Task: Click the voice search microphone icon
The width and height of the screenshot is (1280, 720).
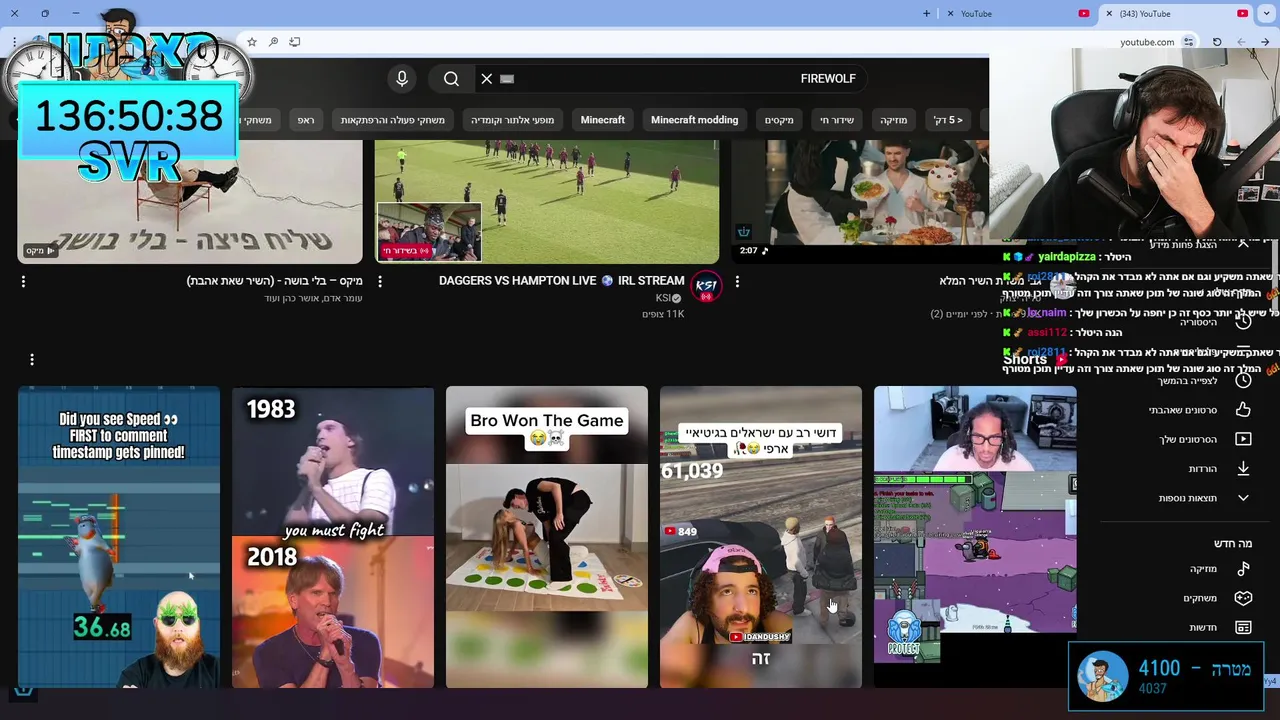Action: point(402,79)
